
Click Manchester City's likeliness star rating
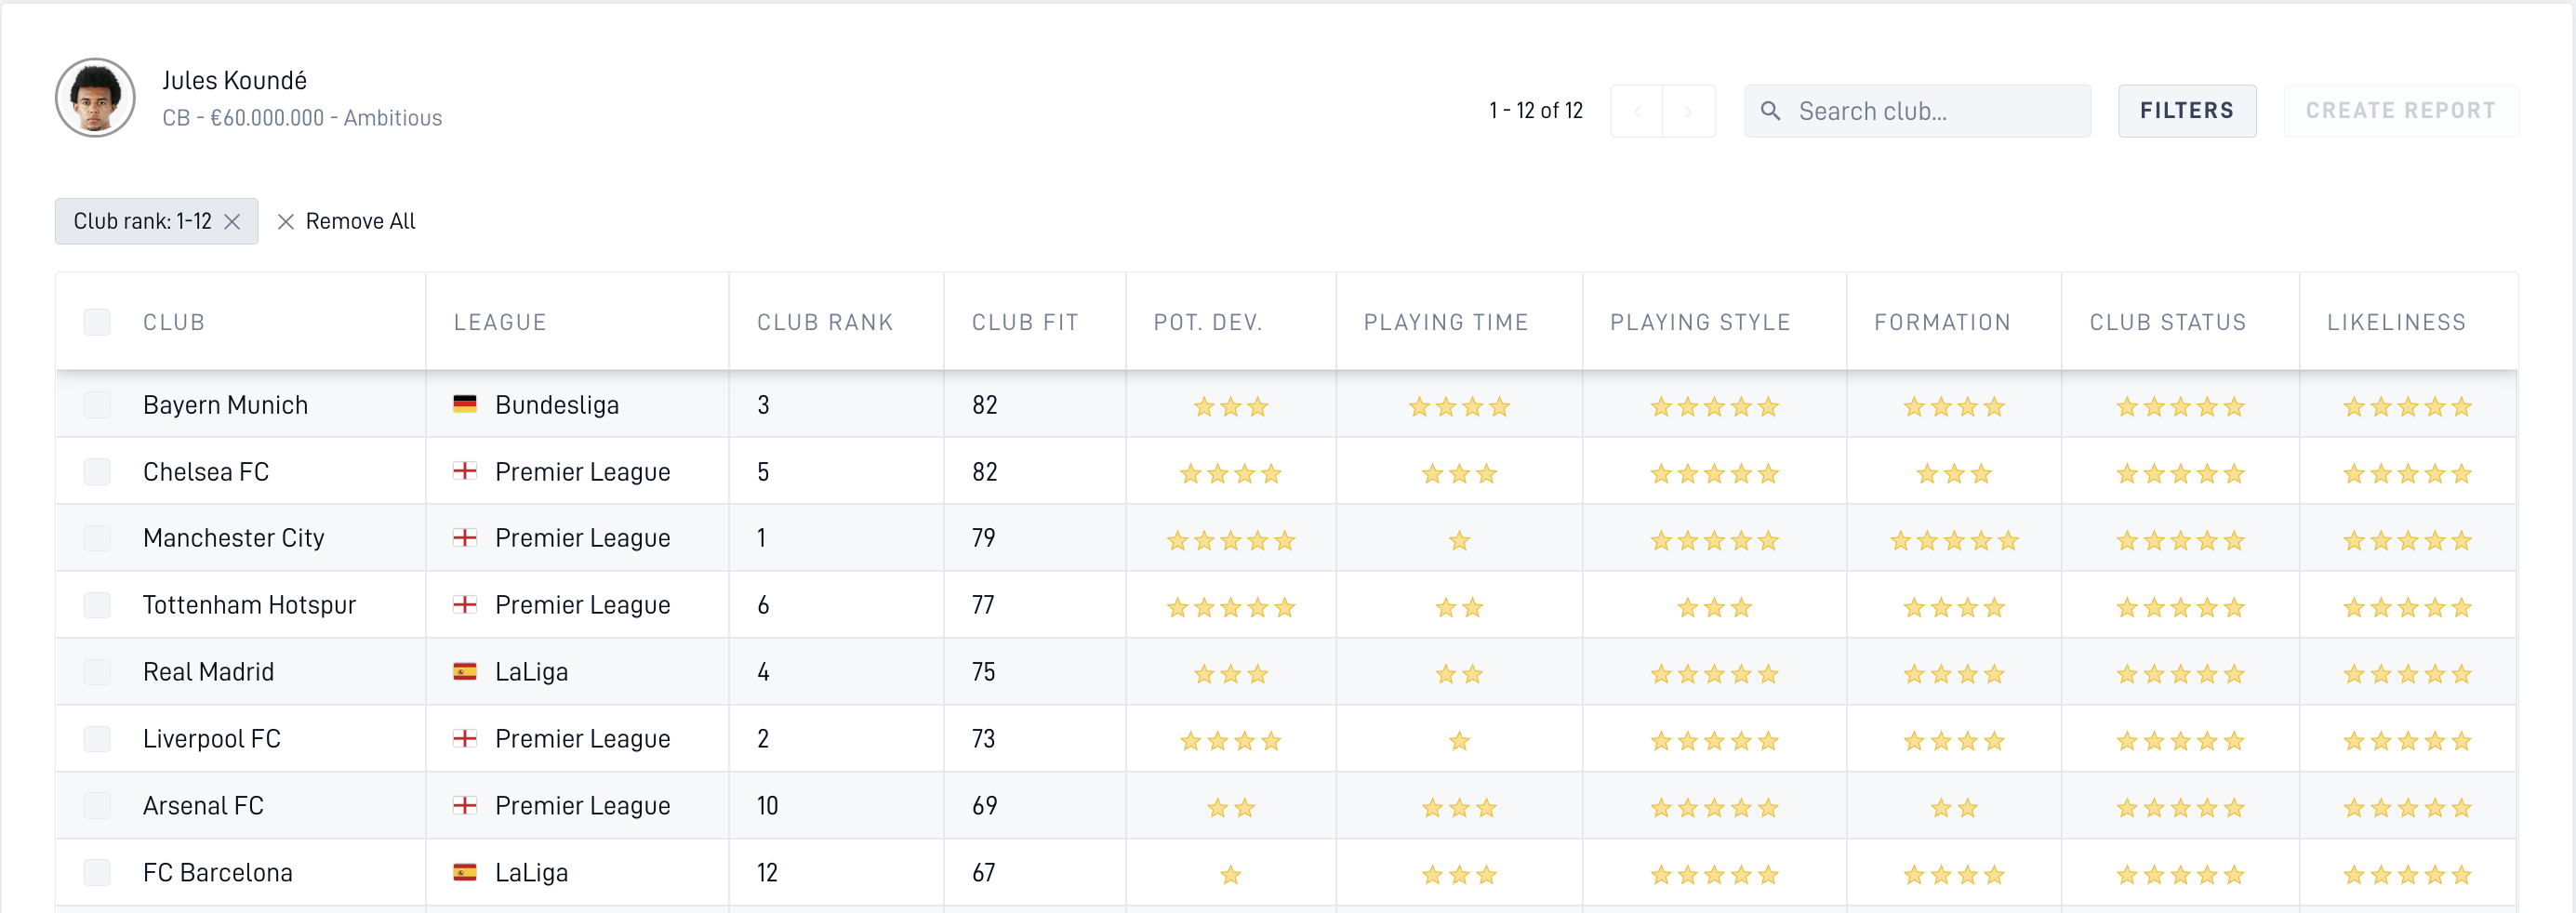2407,541
